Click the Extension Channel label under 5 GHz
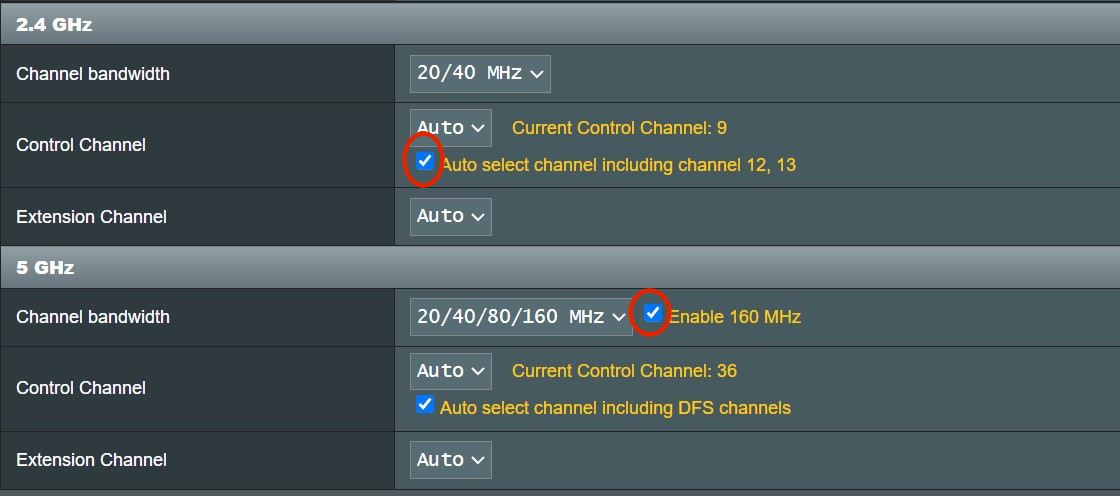The width and height of the screenshot is (1120, 496). click(91, 460)
